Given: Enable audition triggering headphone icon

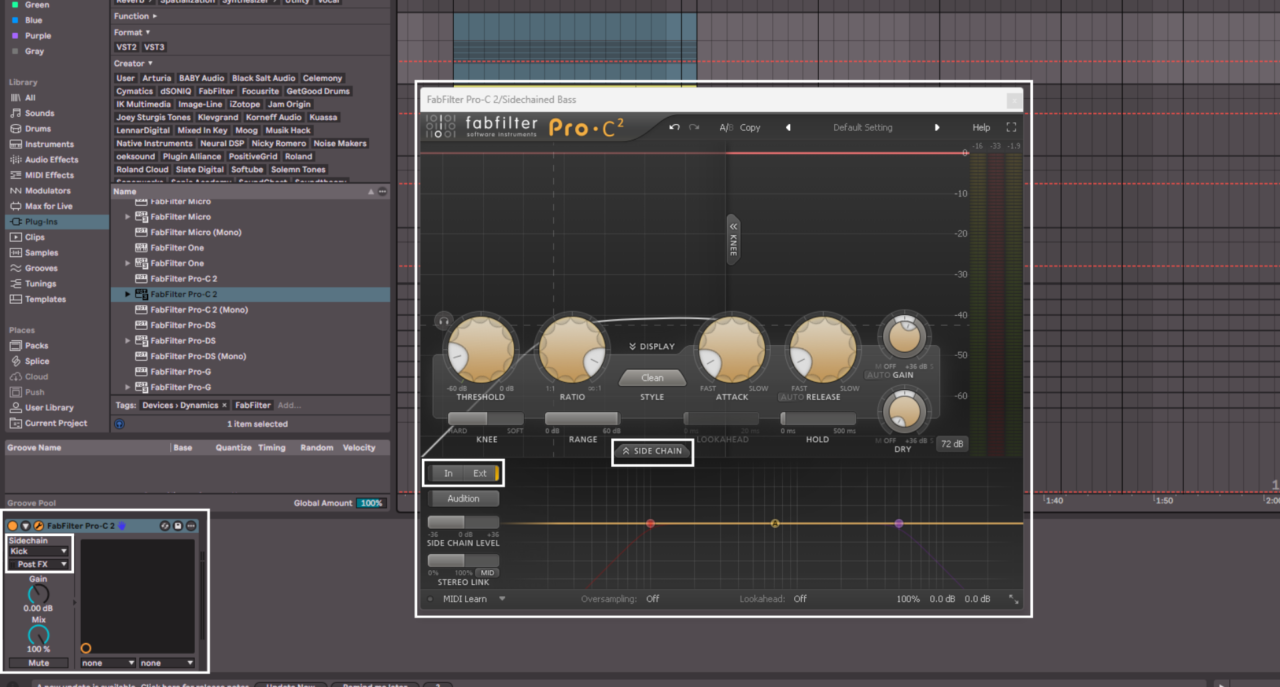Looking at the screenshot, I should (x=443, y=321).
